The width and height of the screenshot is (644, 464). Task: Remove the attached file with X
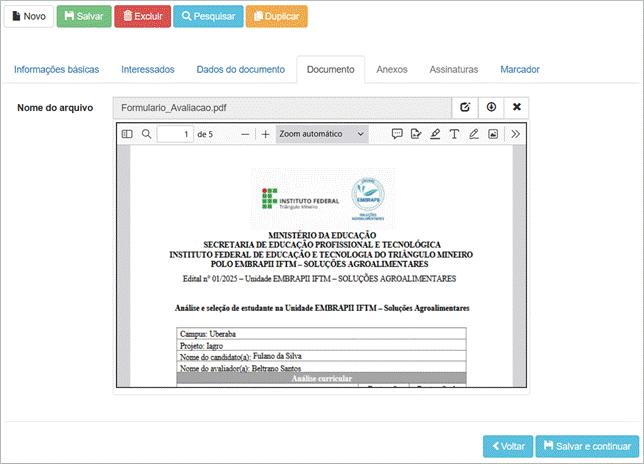[x=517, y=107]
